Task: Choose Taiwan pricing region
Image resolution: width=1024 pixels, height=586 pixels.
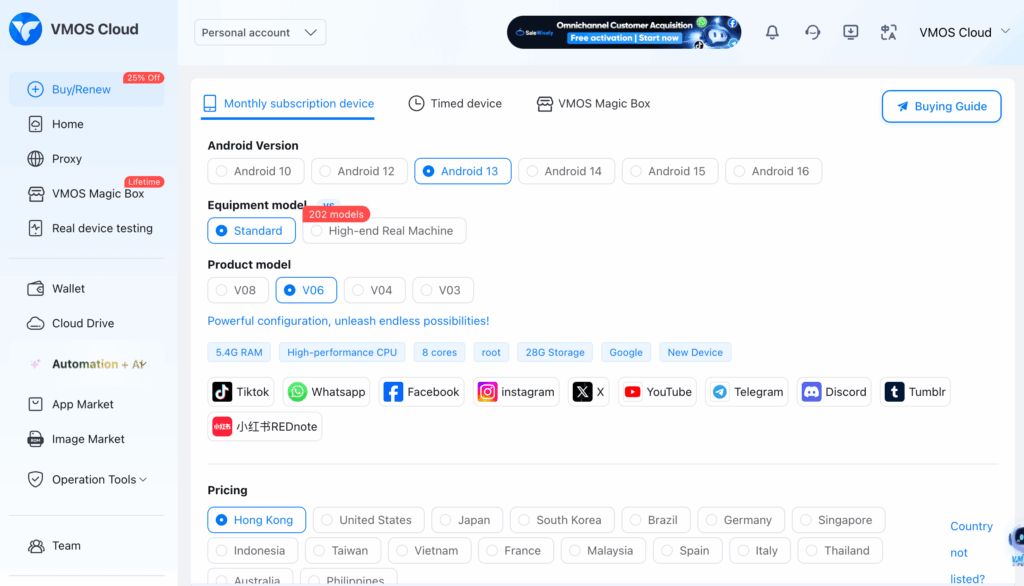Action: coord(343,551)
